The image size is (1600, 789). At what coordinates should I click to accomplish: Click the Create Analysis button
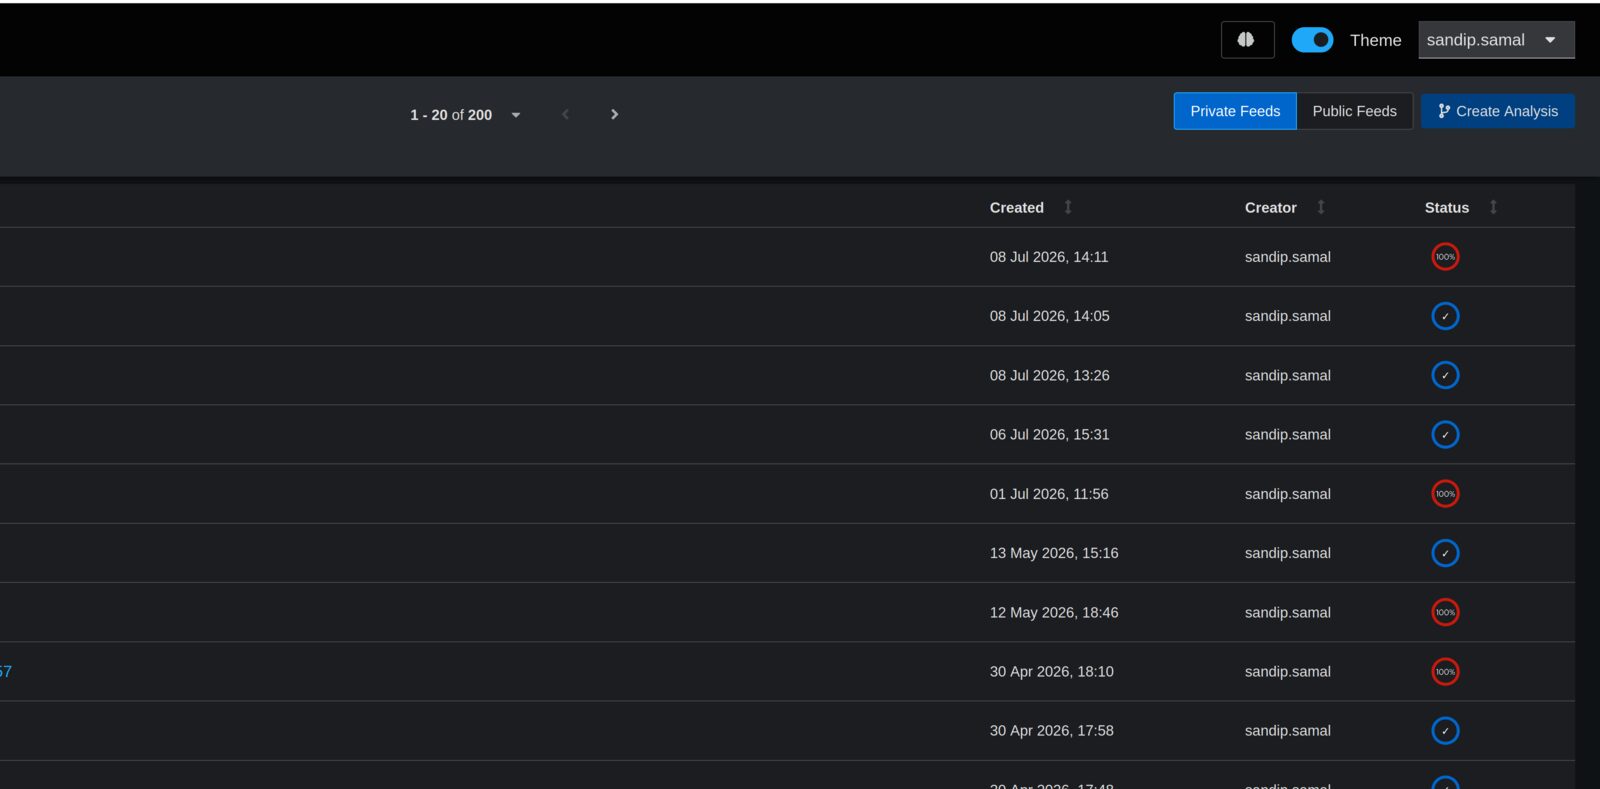(1498, 111)
